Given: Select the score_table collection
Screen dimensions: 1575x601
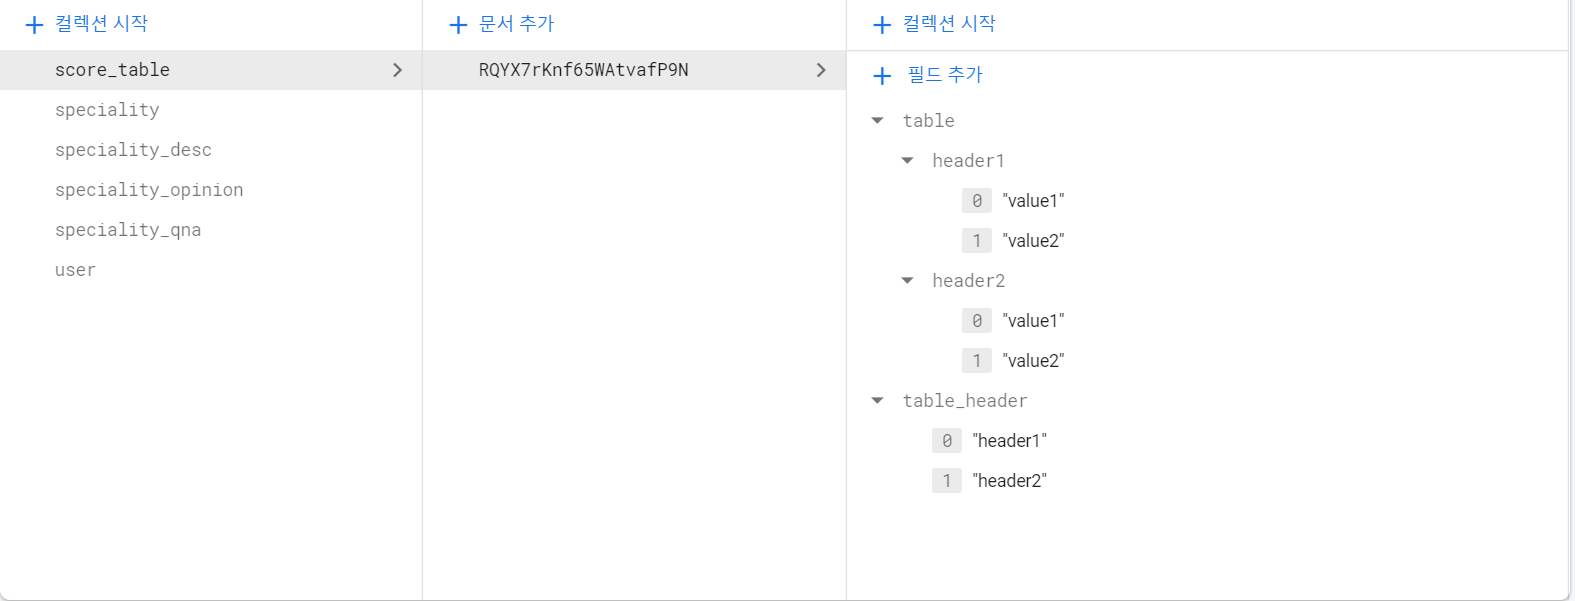Looking at the screenshot, I should pyautogui.click(x=211, y=70).
